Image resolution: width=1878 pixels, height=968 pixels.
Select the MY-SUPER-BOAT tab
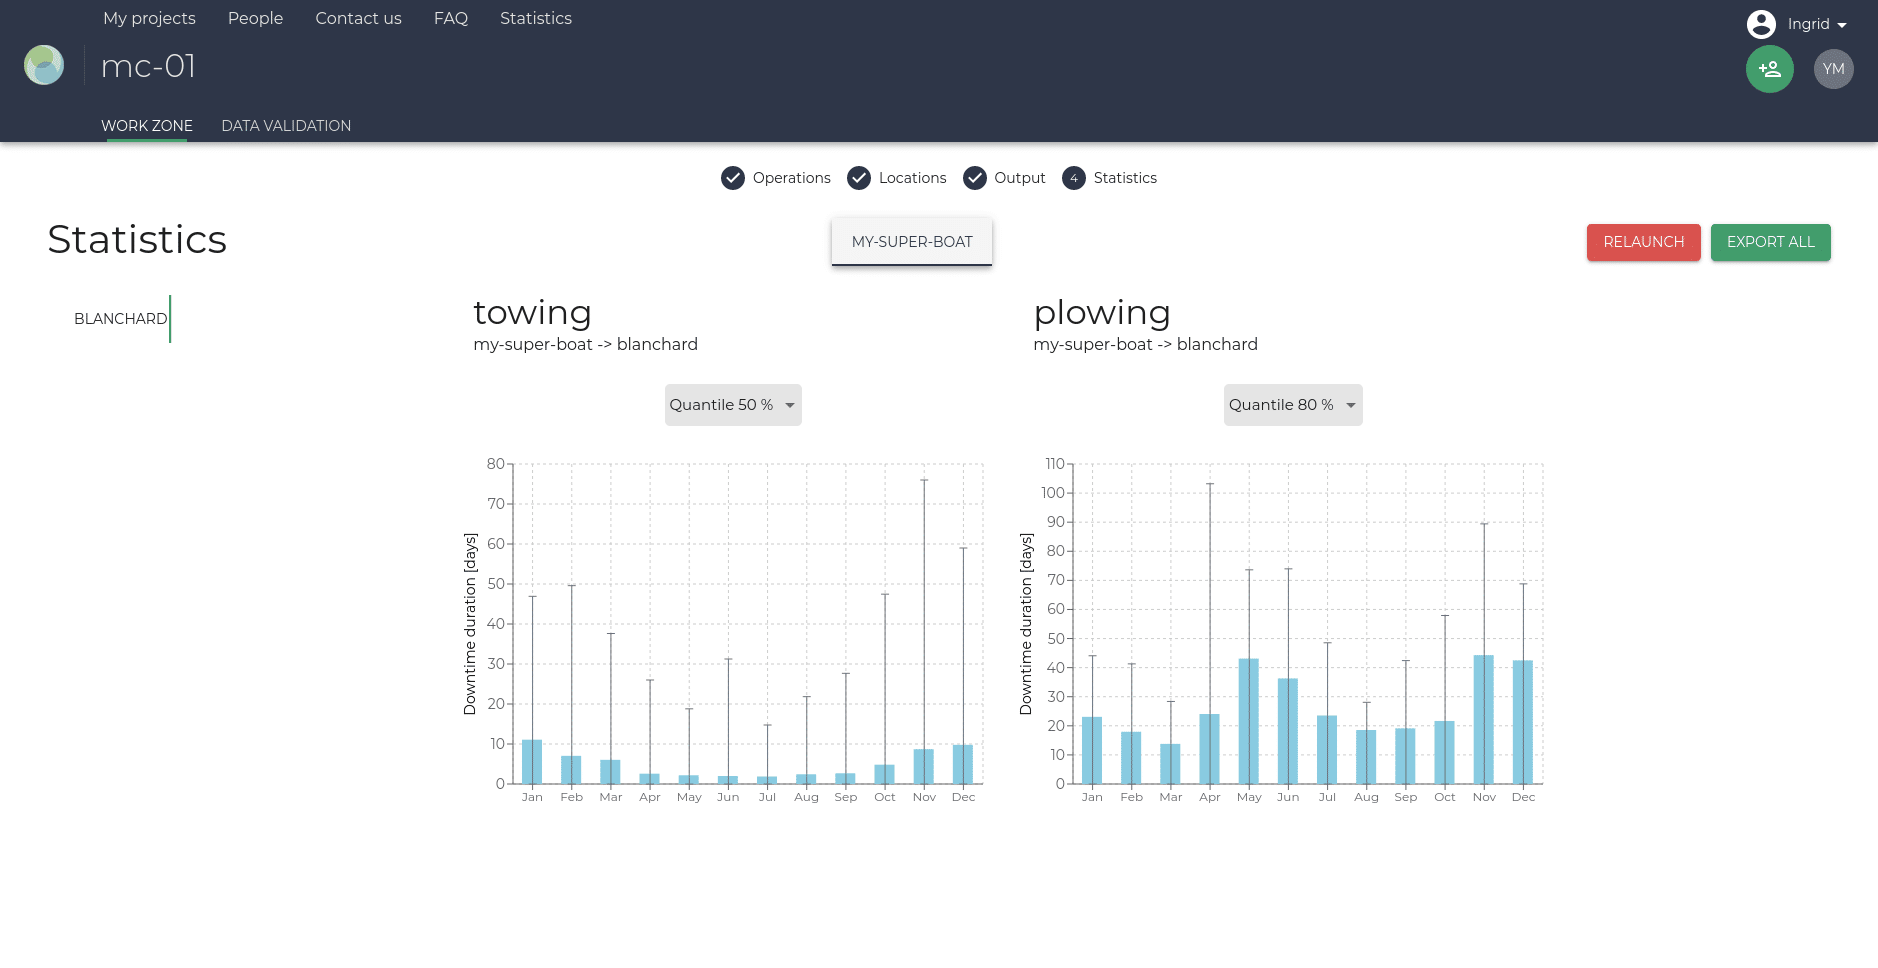[911, 241]
